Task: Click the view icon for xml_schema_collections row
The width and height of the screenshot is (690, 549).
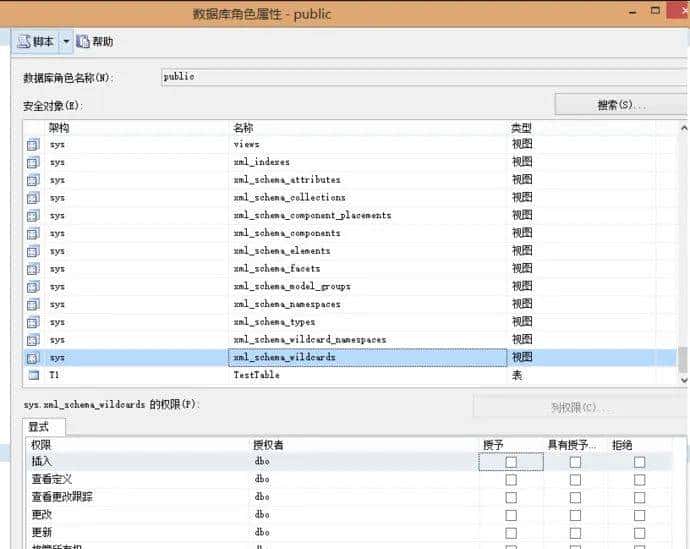Action: 33,198
